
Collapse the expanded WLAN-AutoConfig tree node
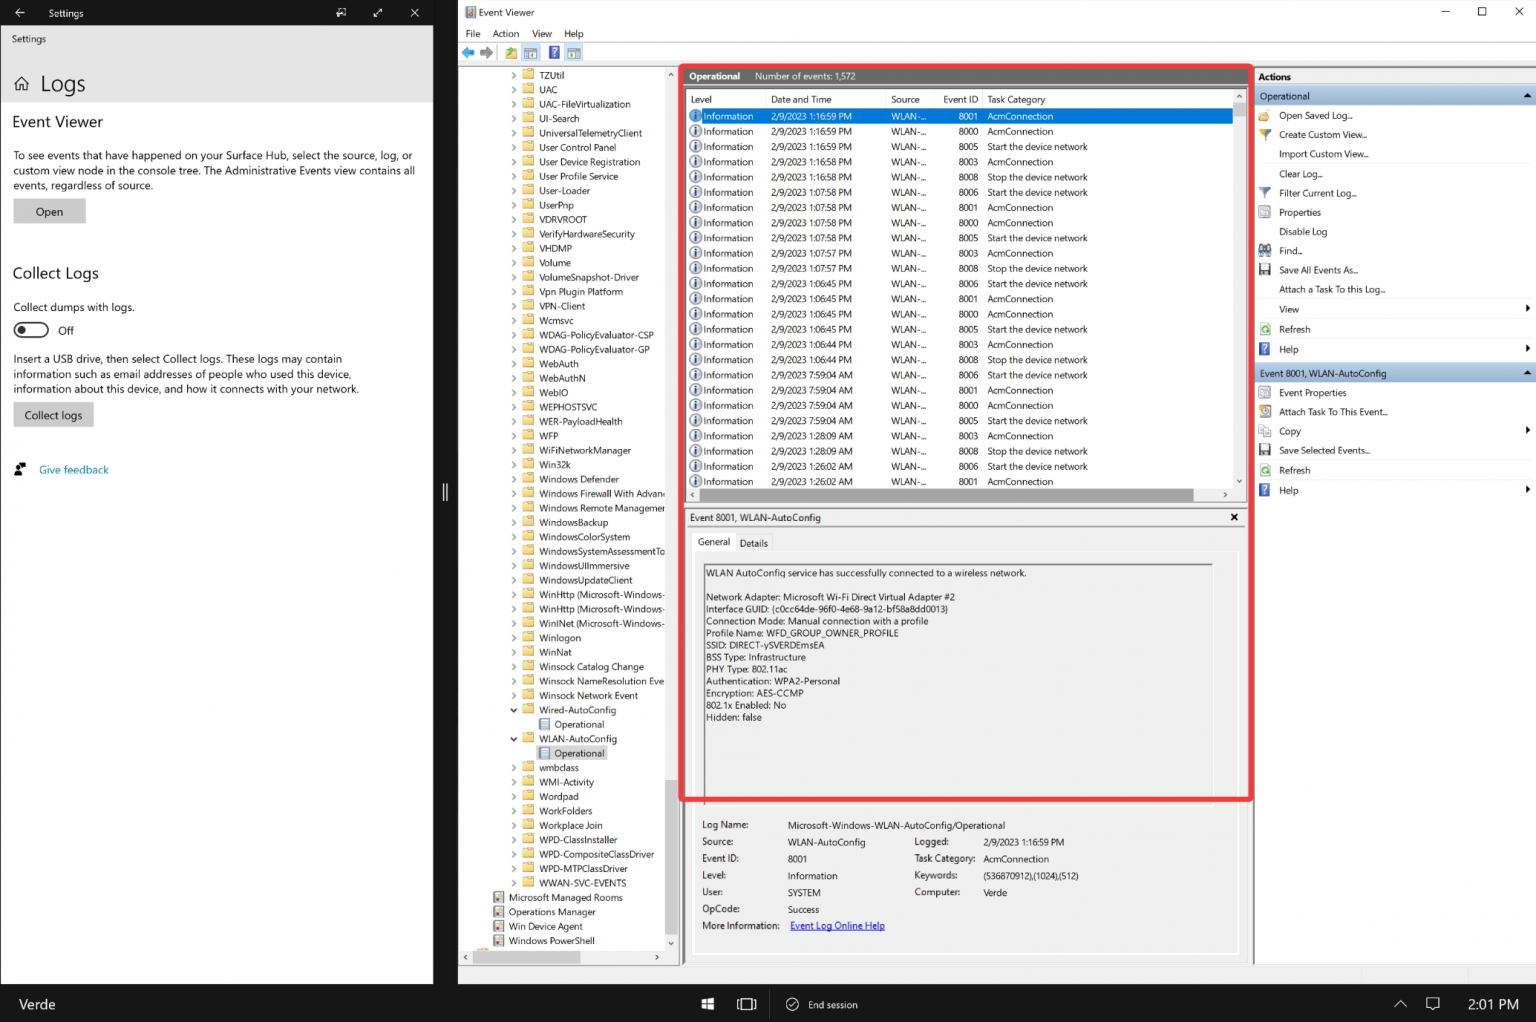point(513,738)
